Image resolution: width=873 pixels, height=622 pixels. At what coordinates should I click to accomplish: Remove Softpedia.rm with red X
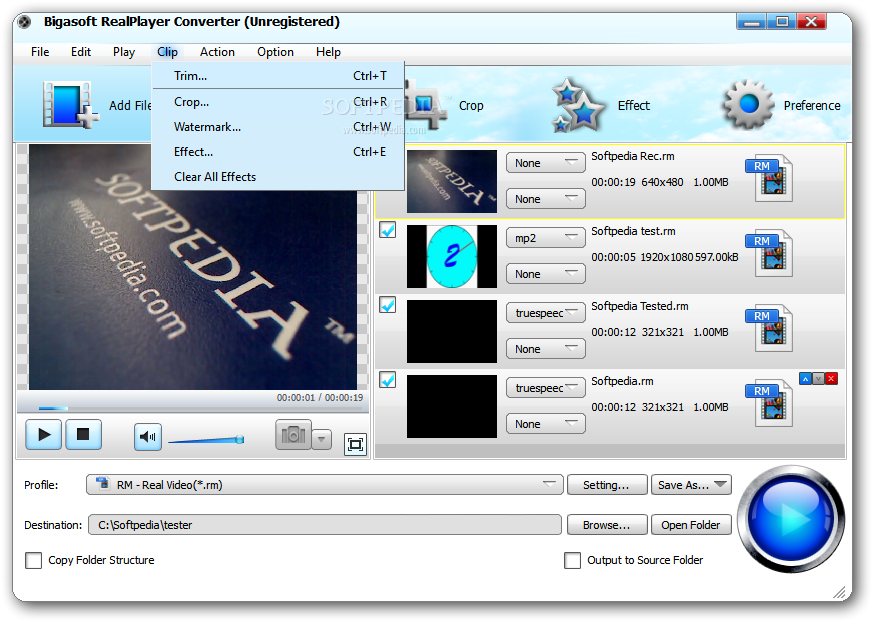coord(831,379)
